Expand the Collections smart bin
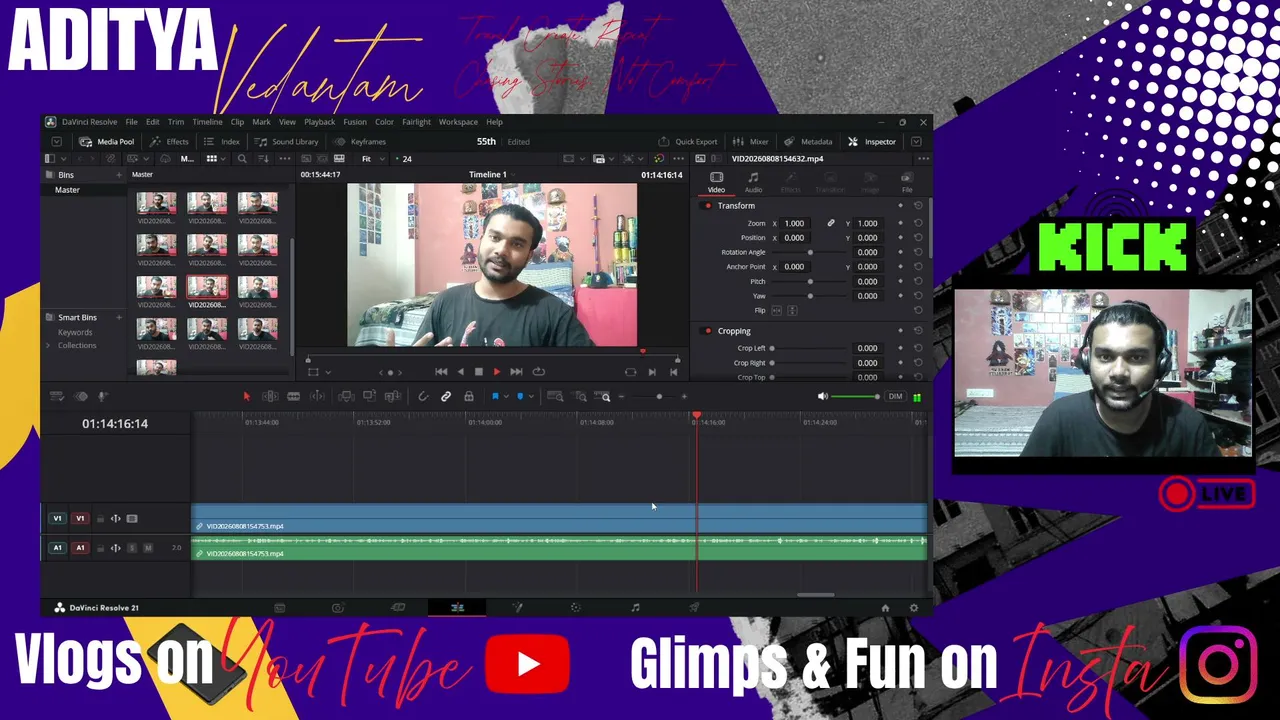 click(x=47, y=346)
